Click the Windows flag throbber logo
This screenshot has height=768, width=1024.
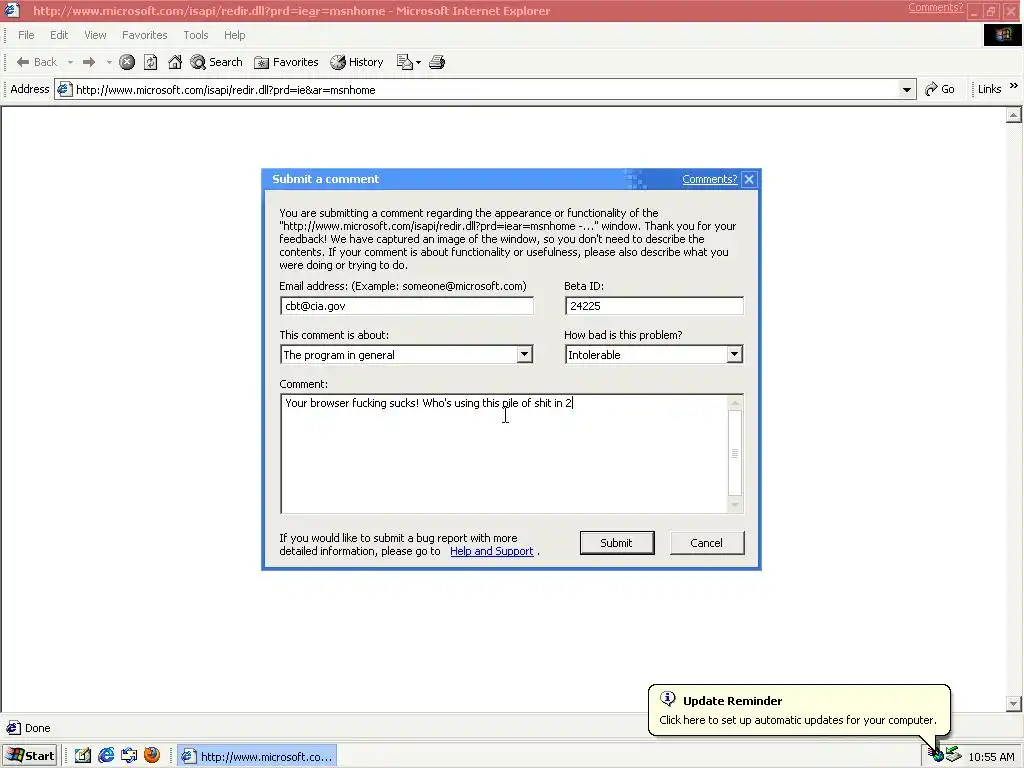1002,35
